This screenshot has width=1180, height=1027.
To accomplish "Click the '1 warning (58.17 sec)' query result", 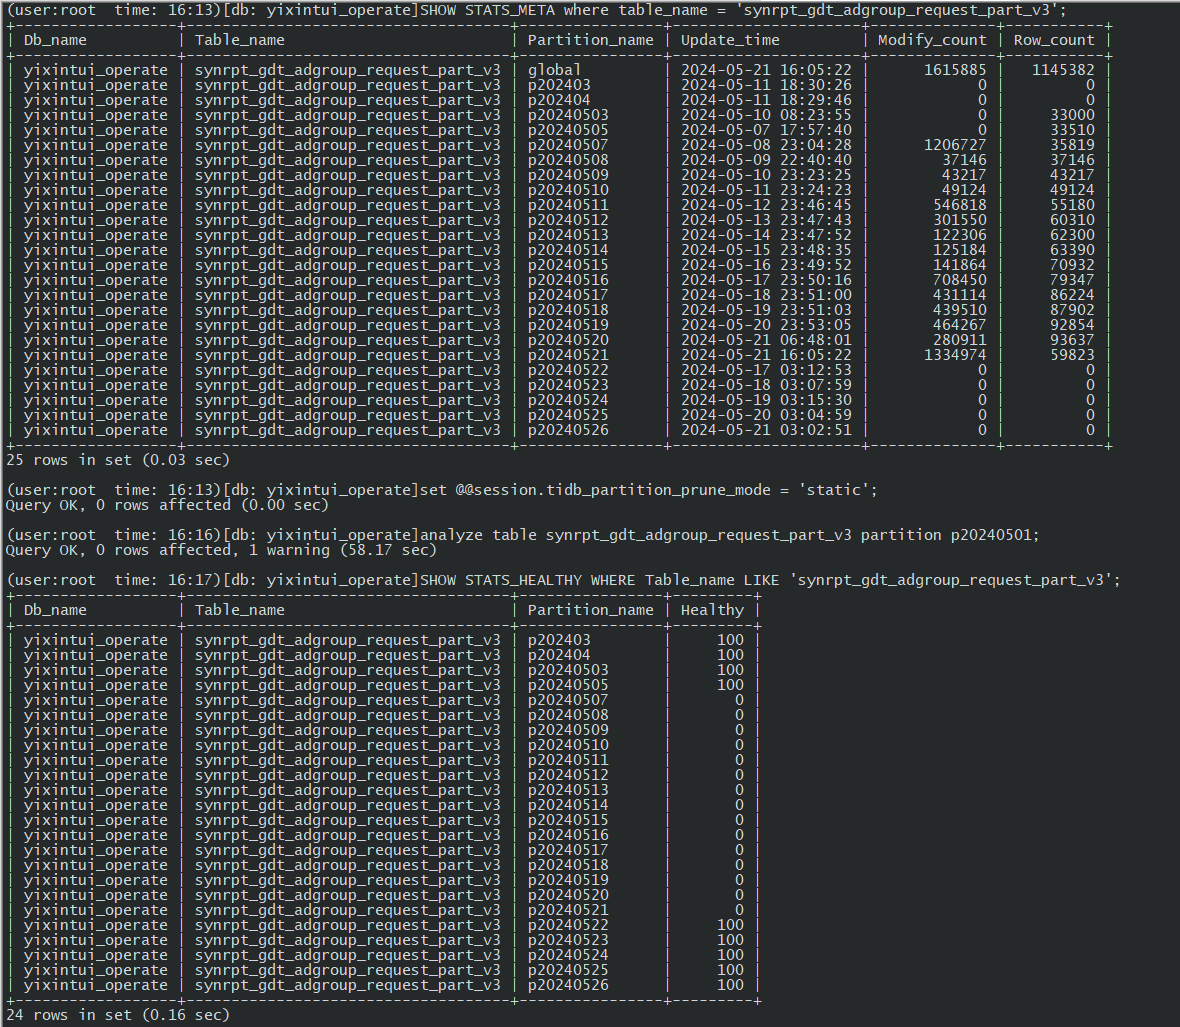I will (351, 550).
